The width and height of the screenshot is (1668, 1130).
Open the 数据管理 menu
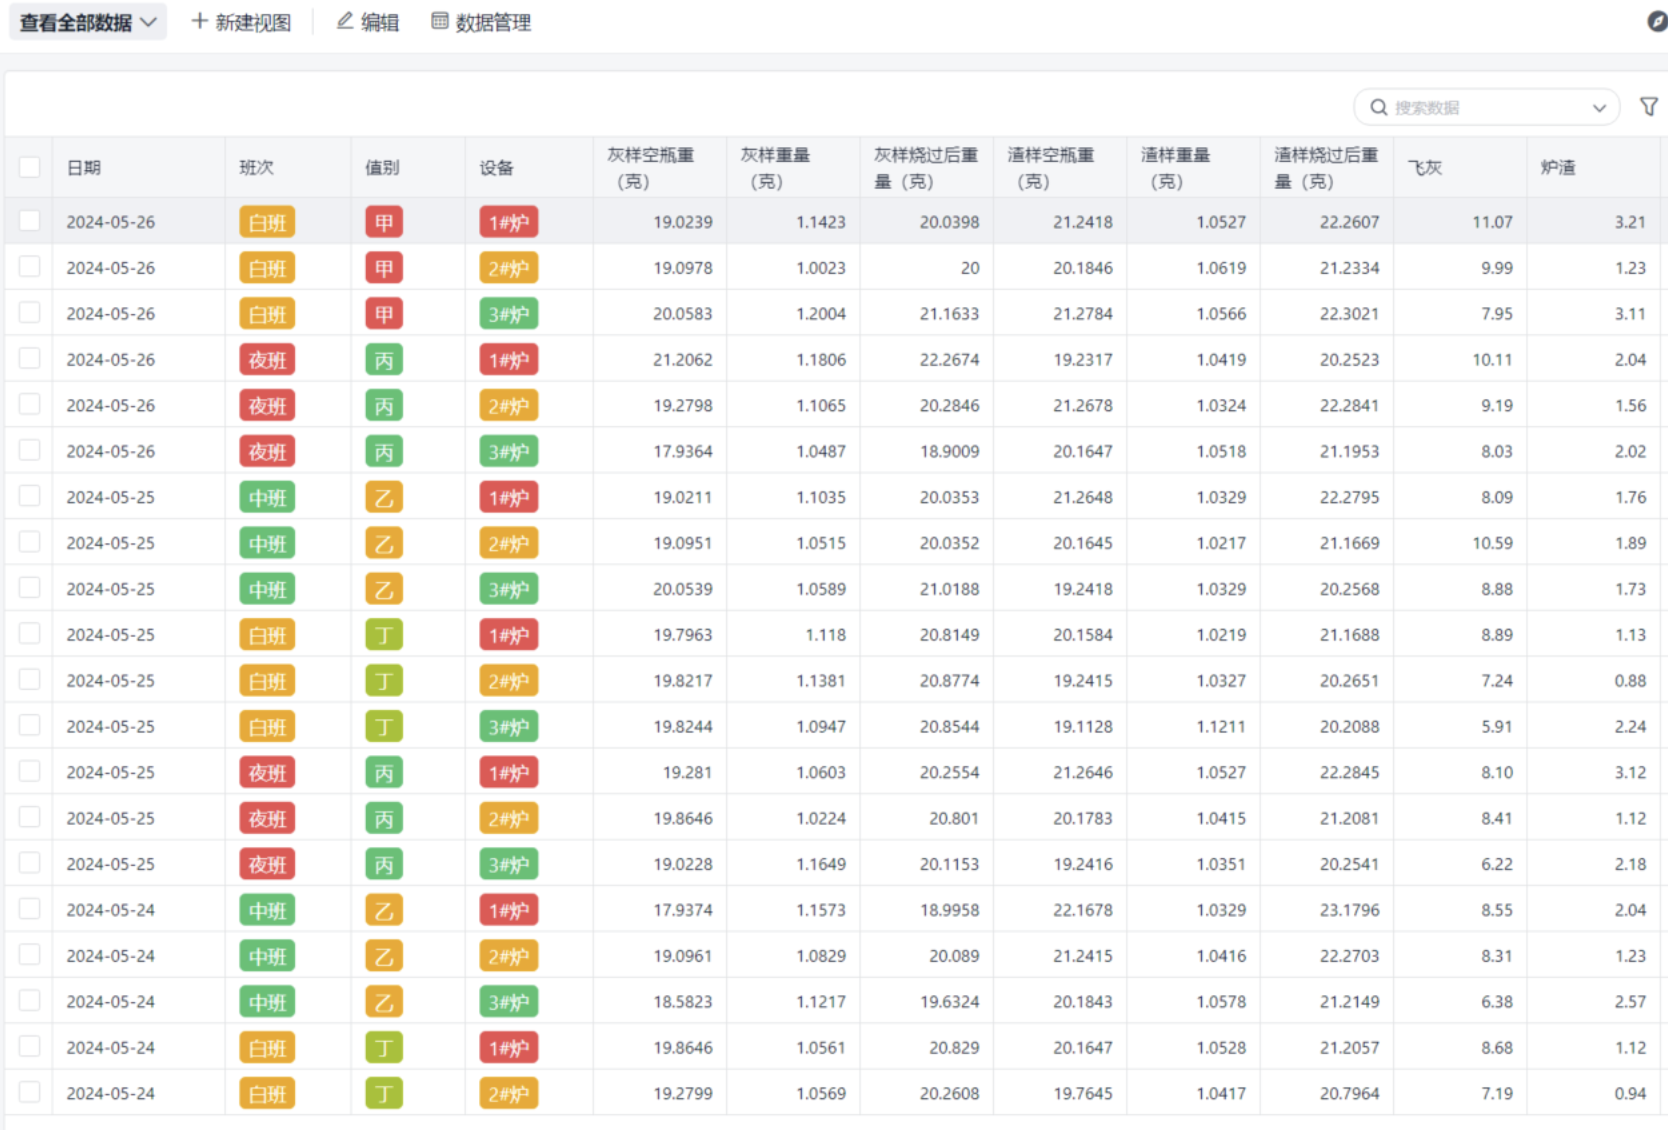pyautogui.click(x=492, y=22)
